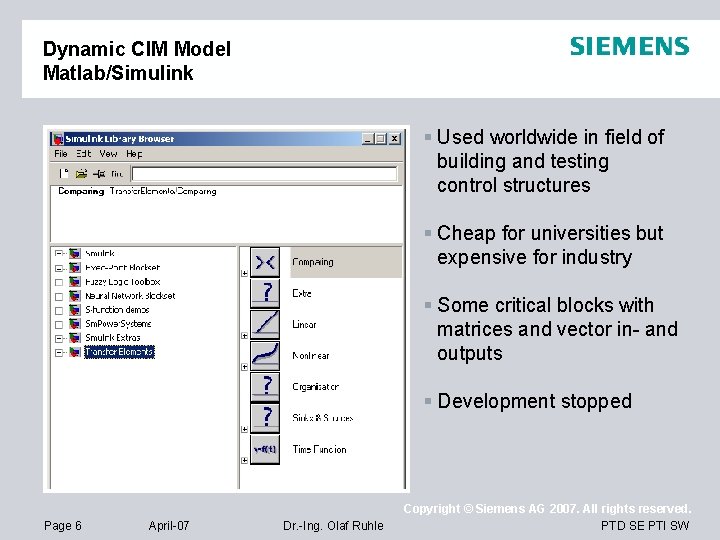Expand the Fuzzy Logic Toolbox node

pos(59,282)
